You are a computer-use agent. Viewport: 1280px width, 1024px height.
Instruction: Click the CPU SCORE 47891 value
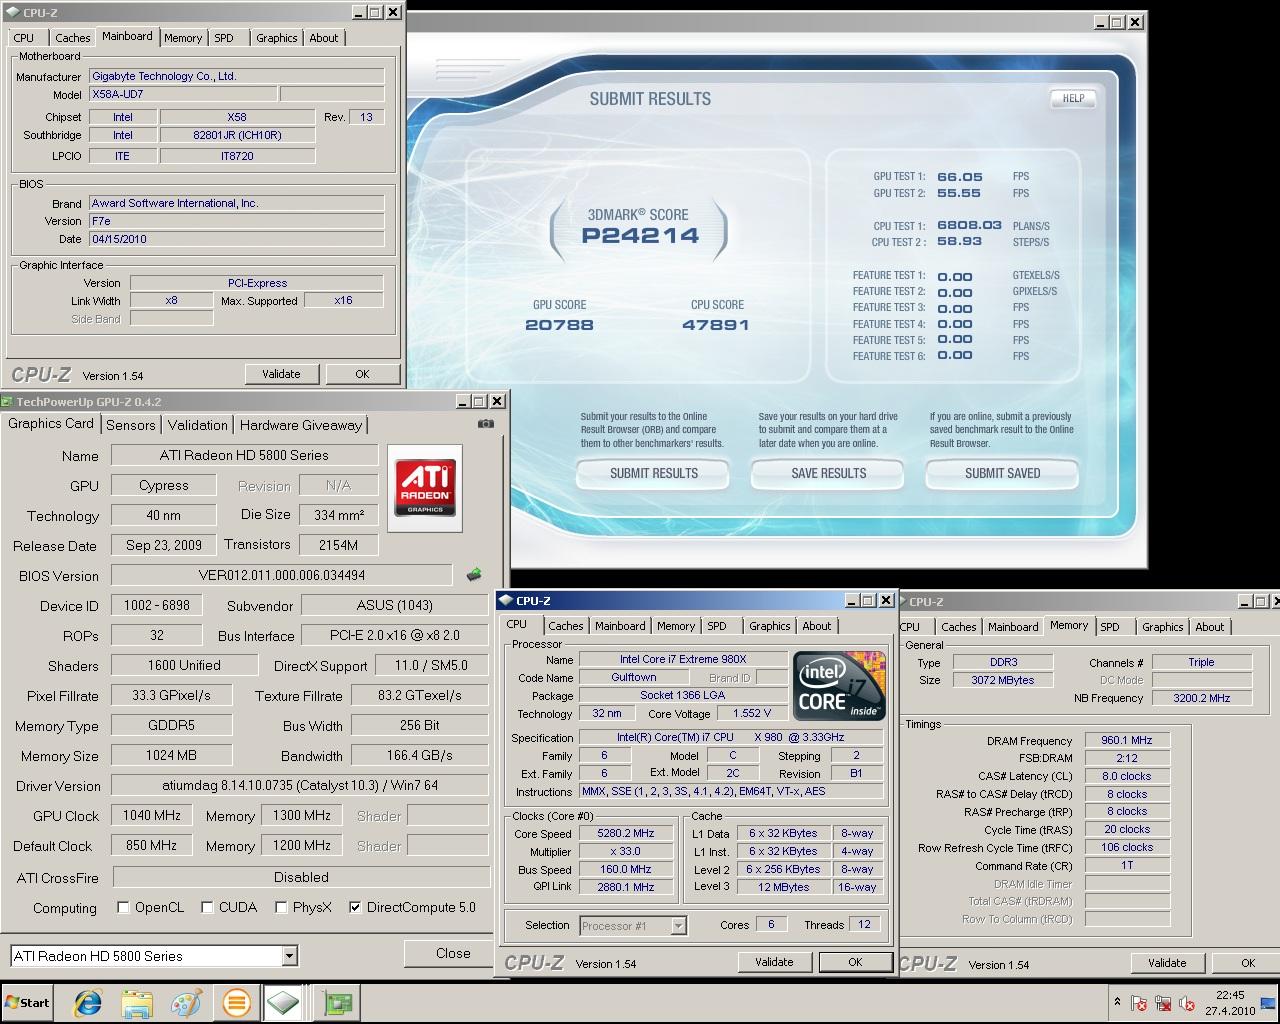(715, 325)
